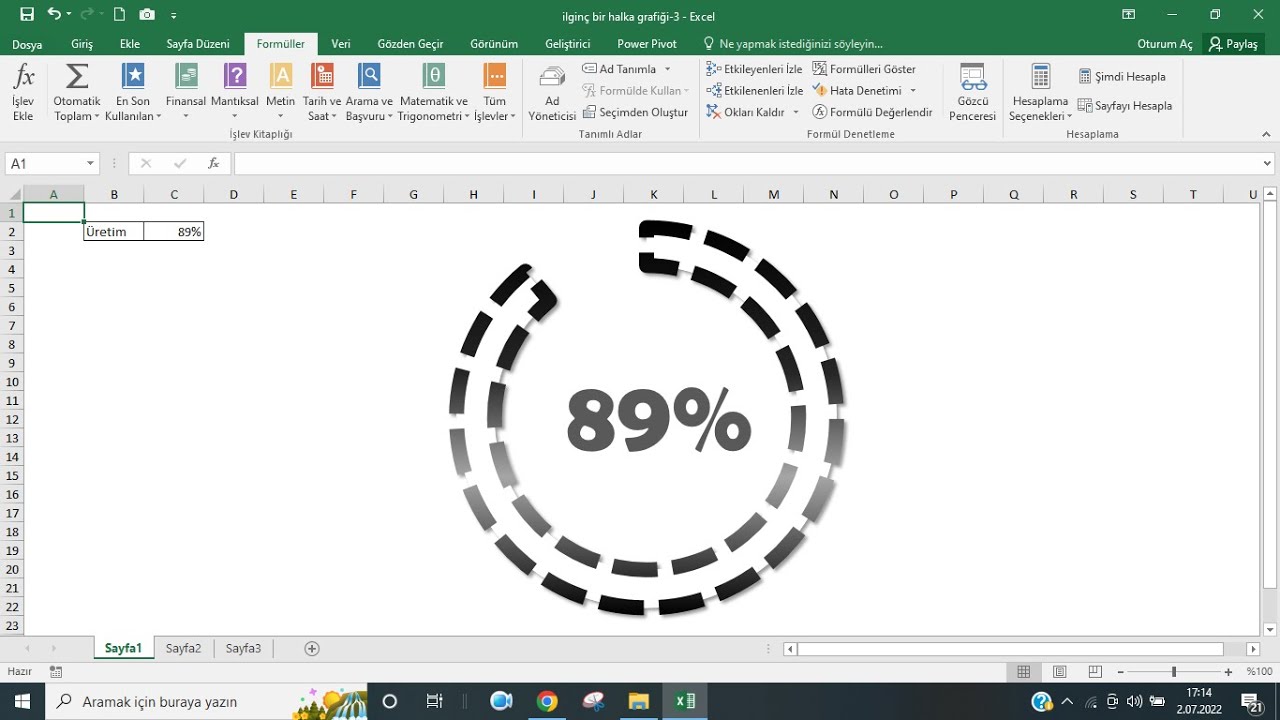
Task: Switch to Normal view in status bar
Action: [1023, 672]
